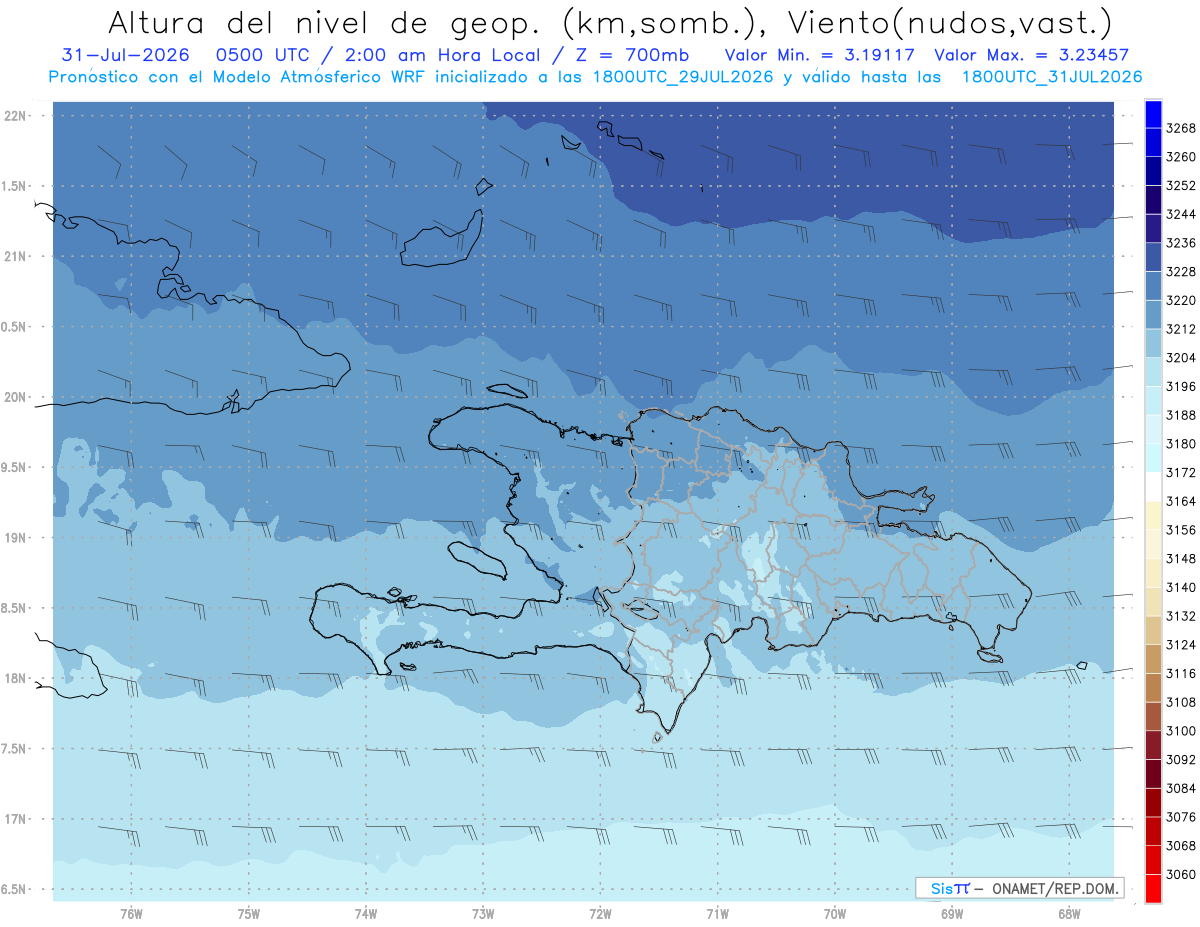Click the '3164' colorbar value
This screenshot has height=927, width=1200.
pyautogui.click(x=1181, y=501)
